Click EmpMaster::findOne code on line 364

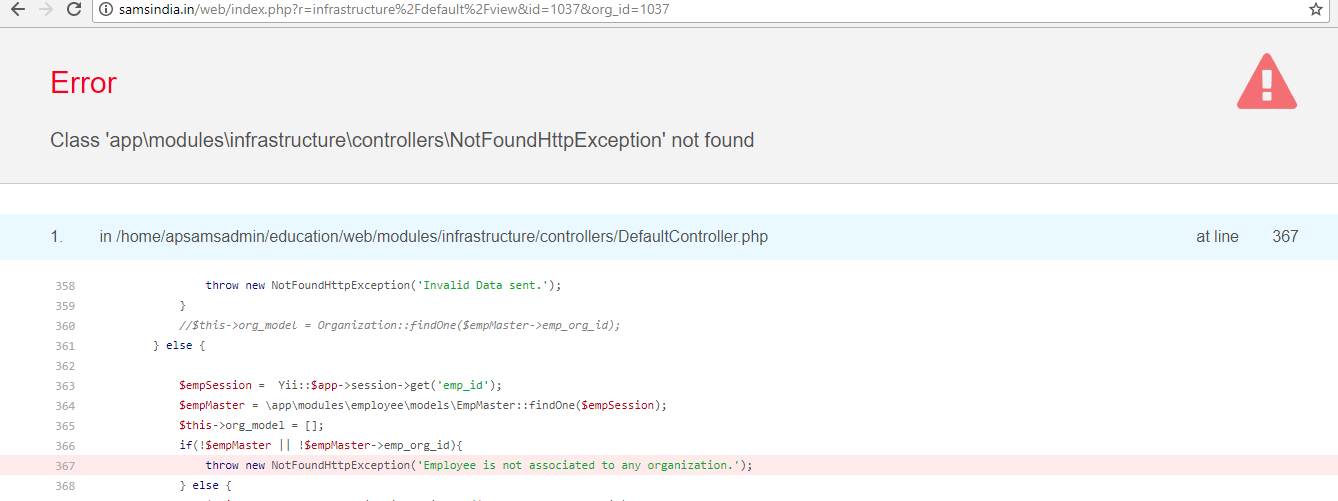coord(423,405)
